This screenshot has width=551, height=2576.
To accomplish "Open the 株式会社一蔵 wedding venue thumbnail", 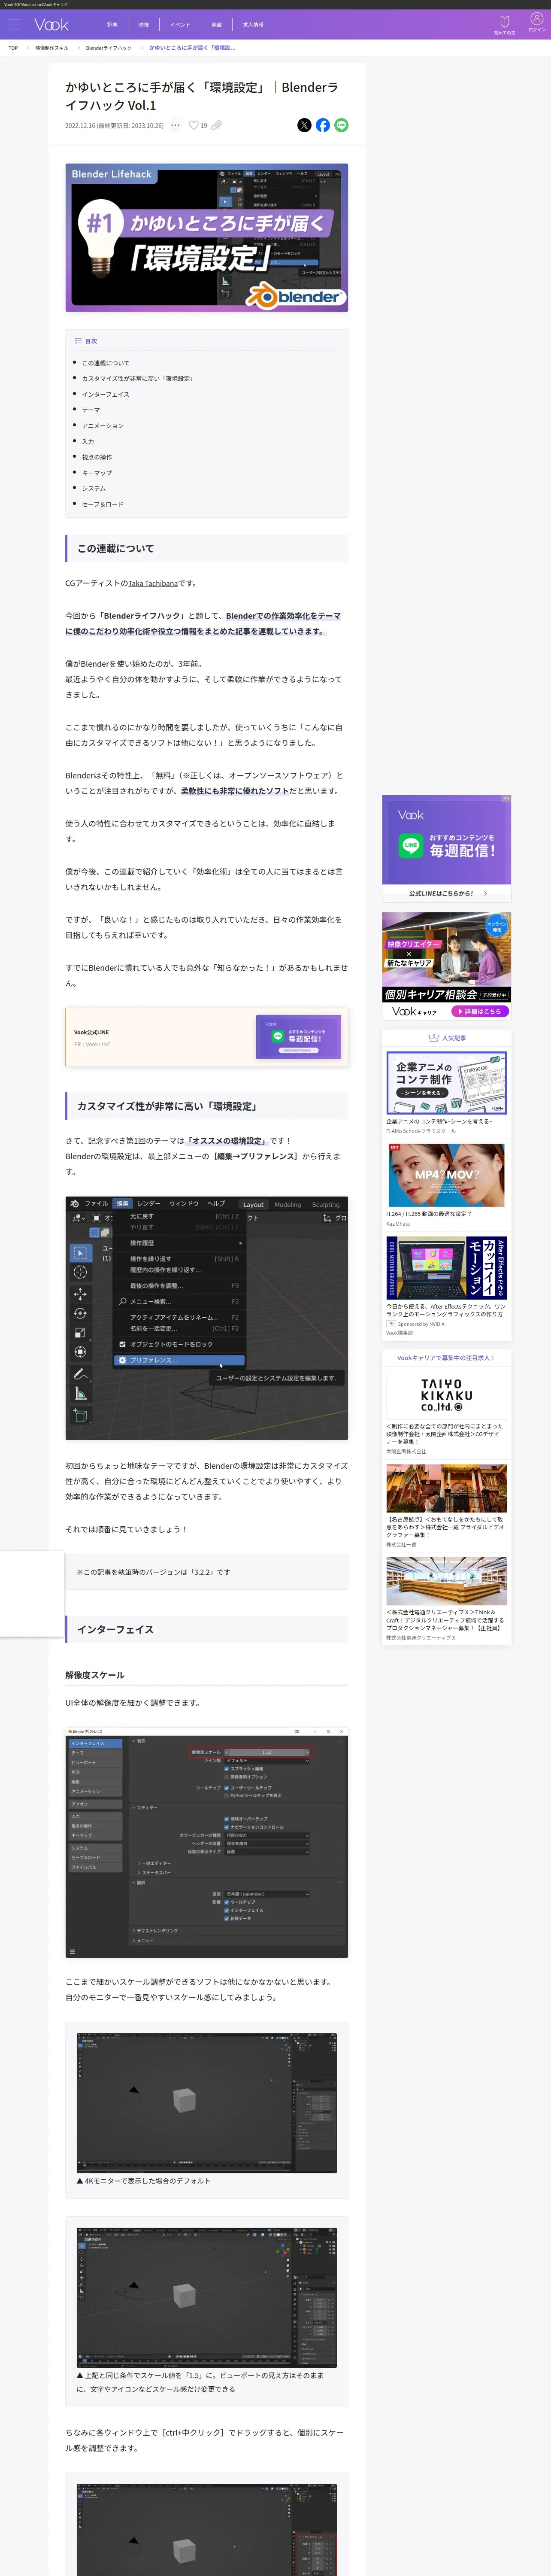I will [x=446, y=1489].
